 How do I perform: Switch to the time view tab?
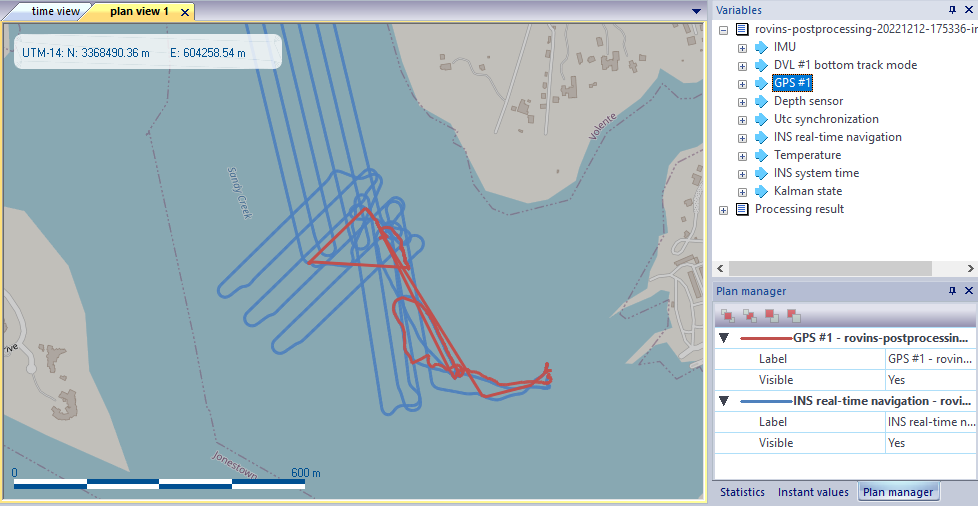[x=55, y=12]
